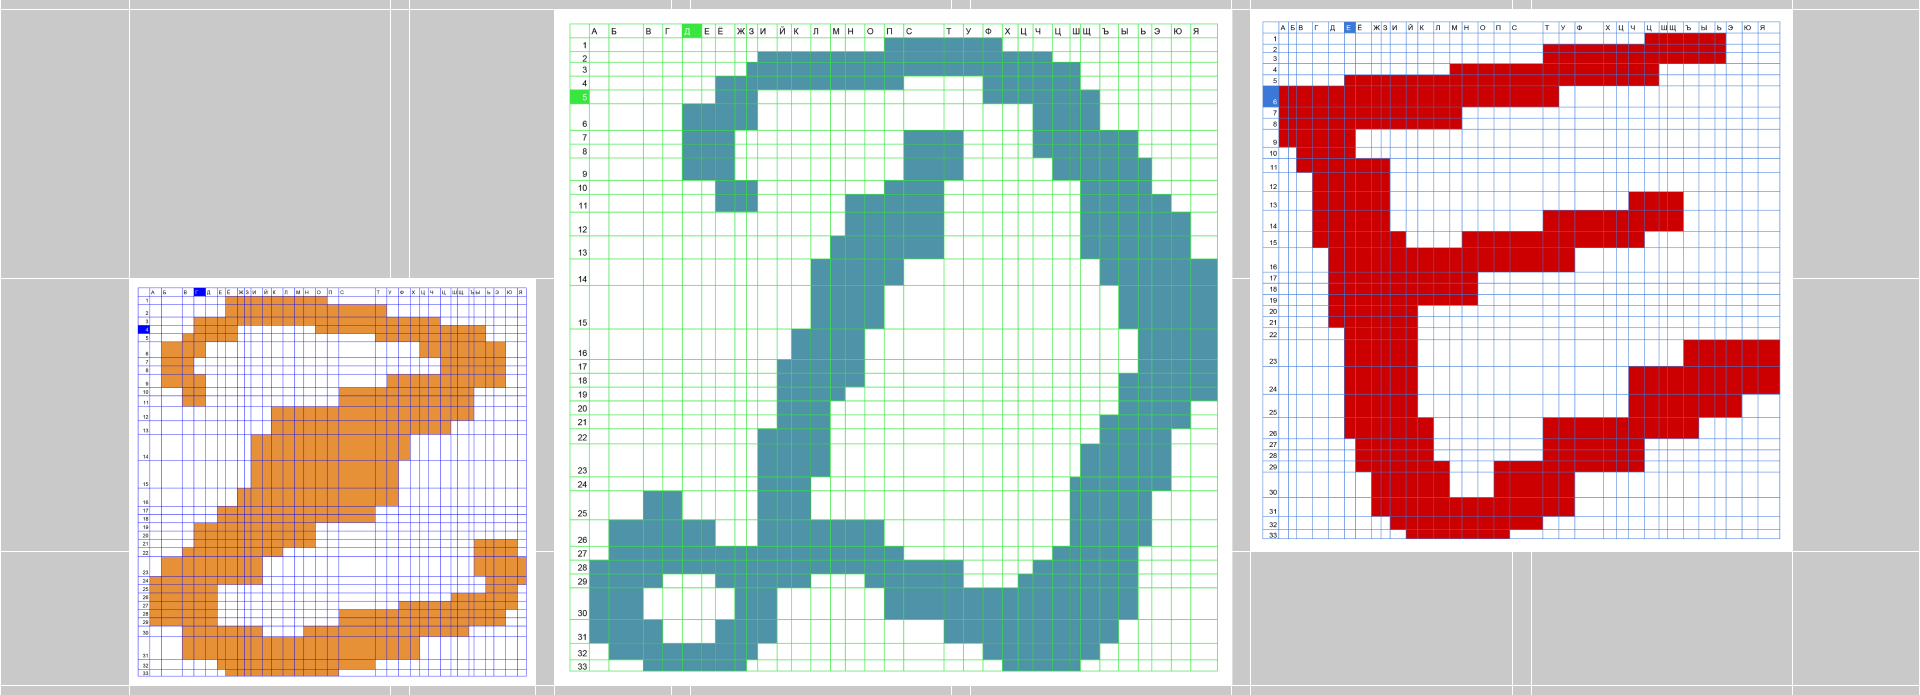Click row header 33 in teal grid

pos(580,666)
